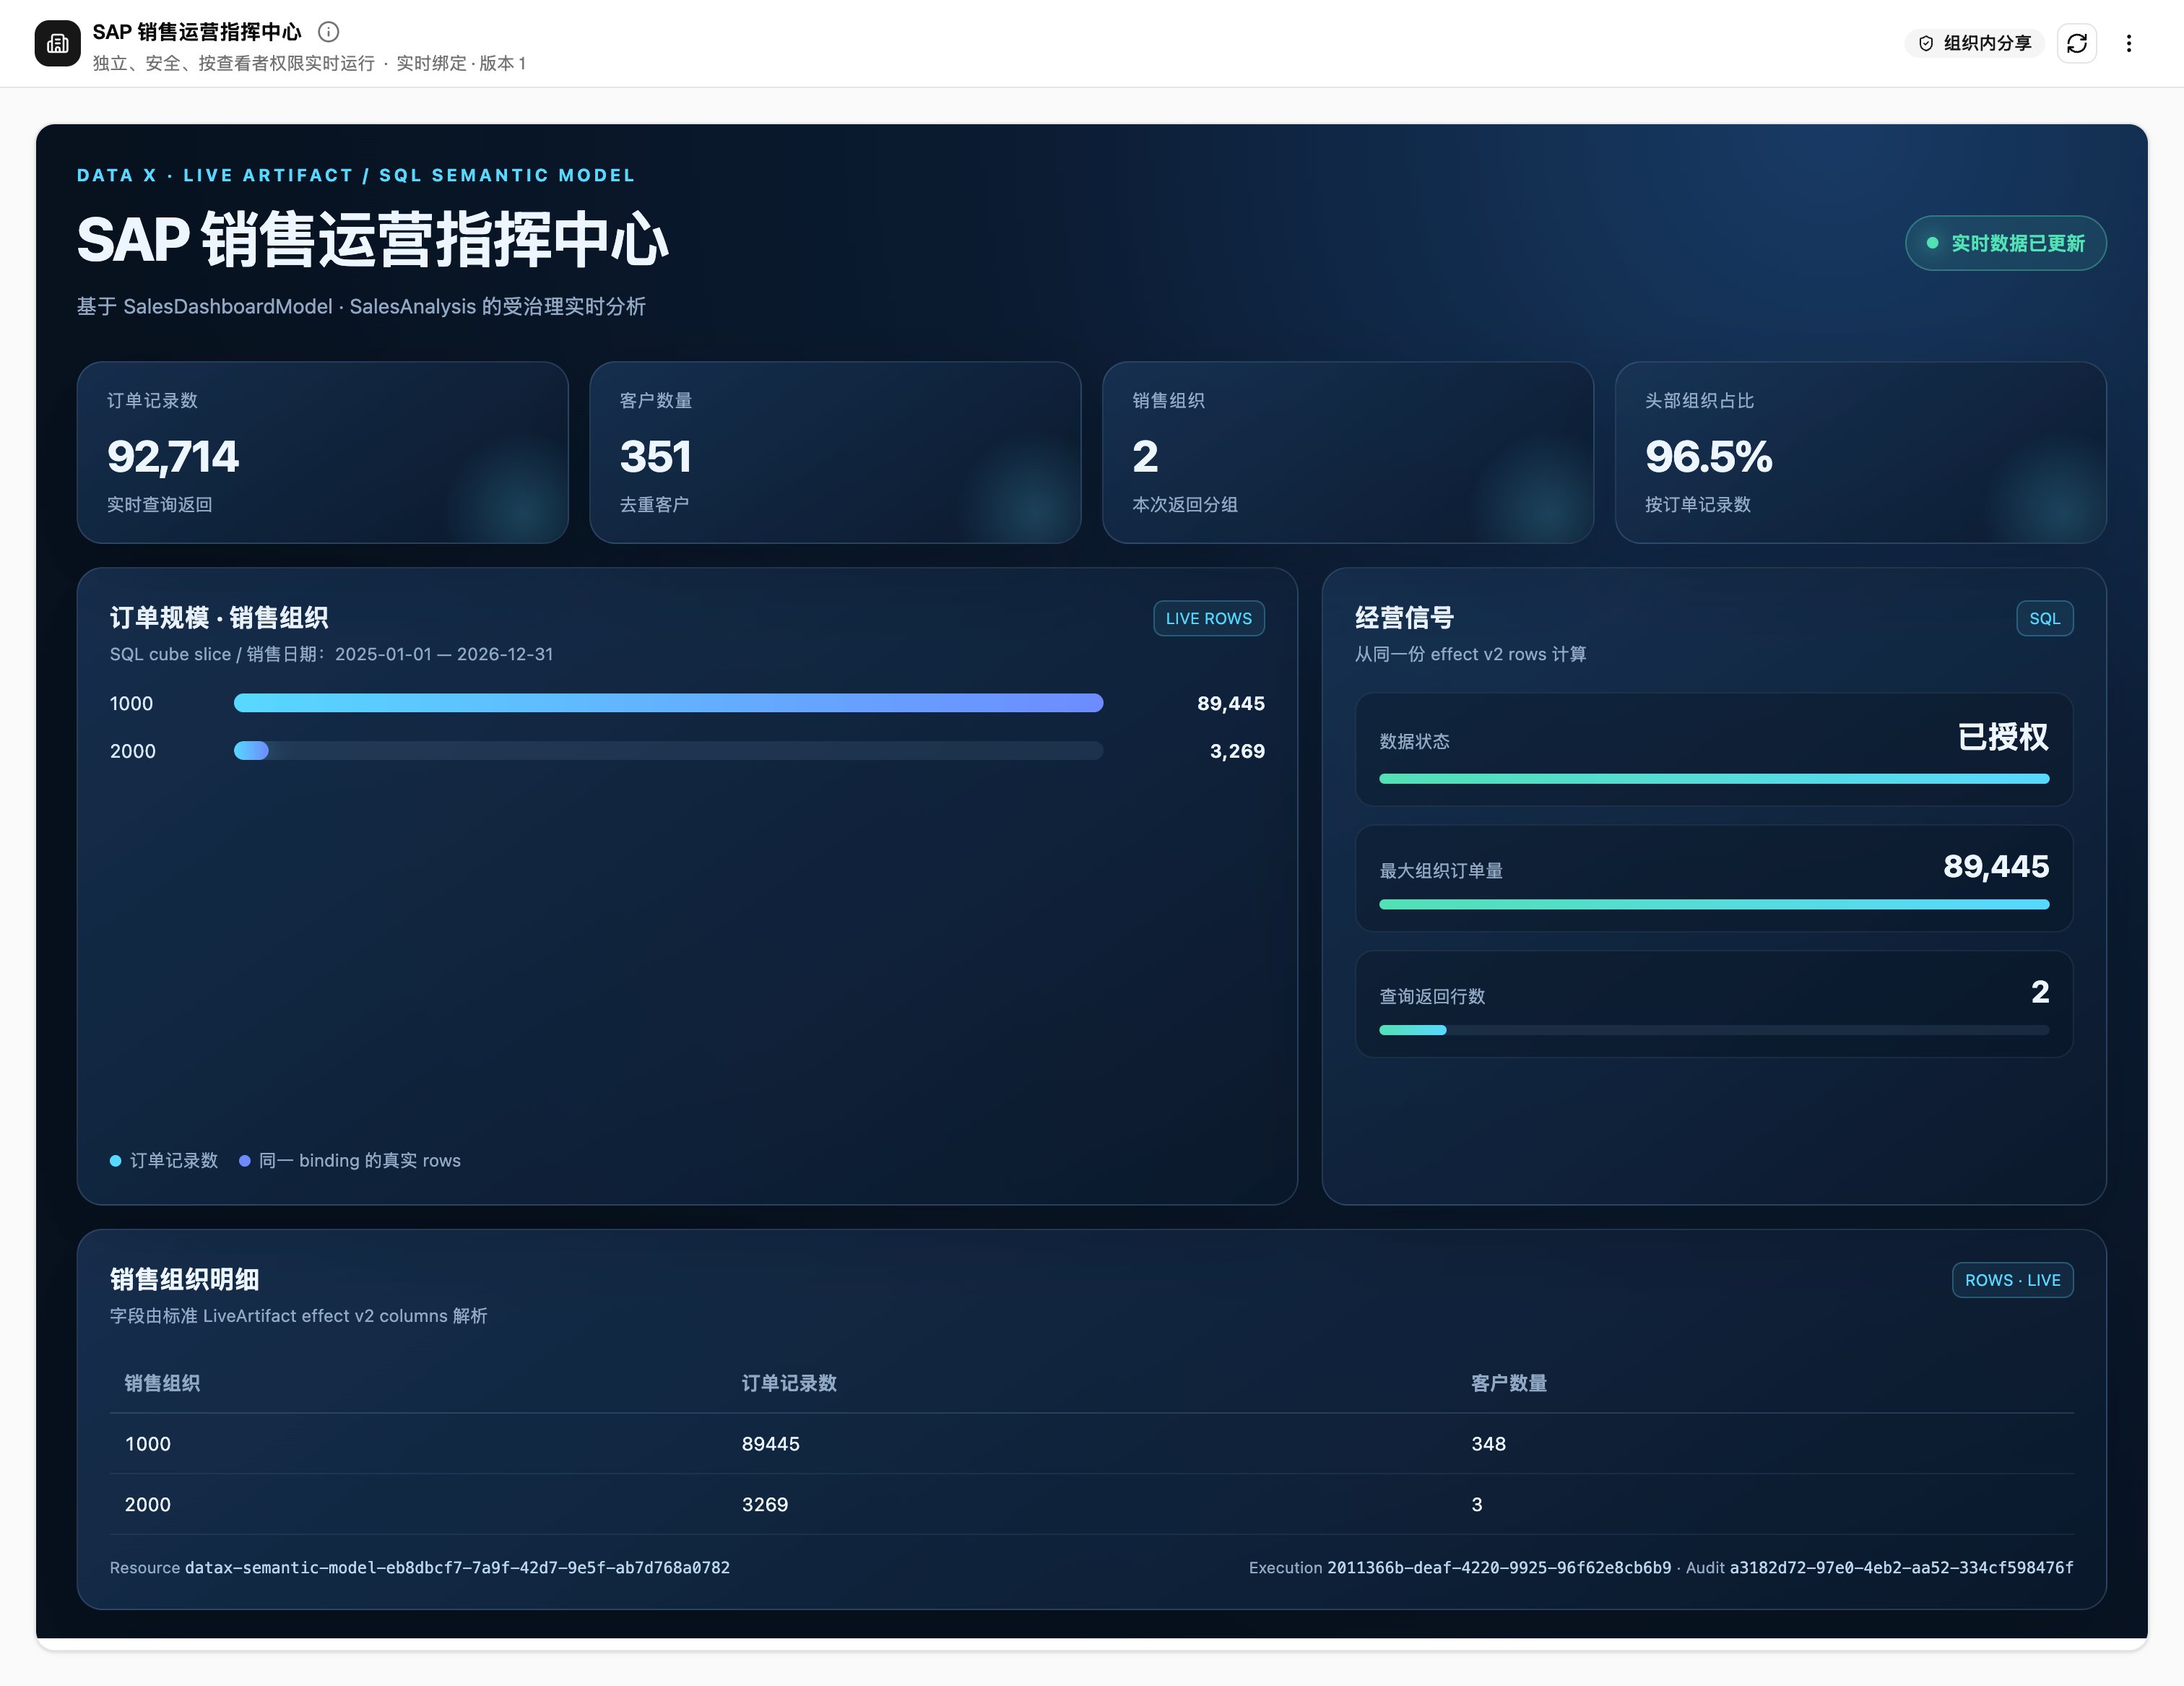
Task: Select the 客户数量 KPI card
Action: click(835, 453)
